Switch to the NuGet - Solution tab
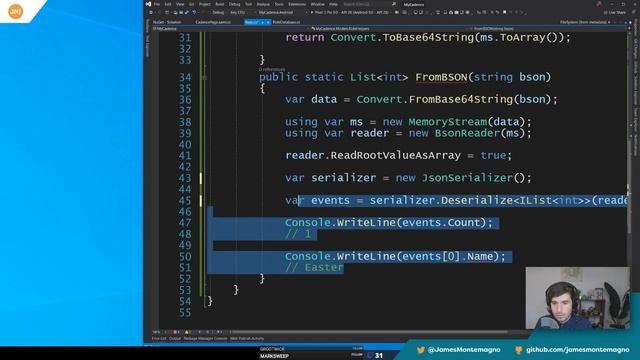This screenshot has width=640, height=360. click(x=167, y=22)
